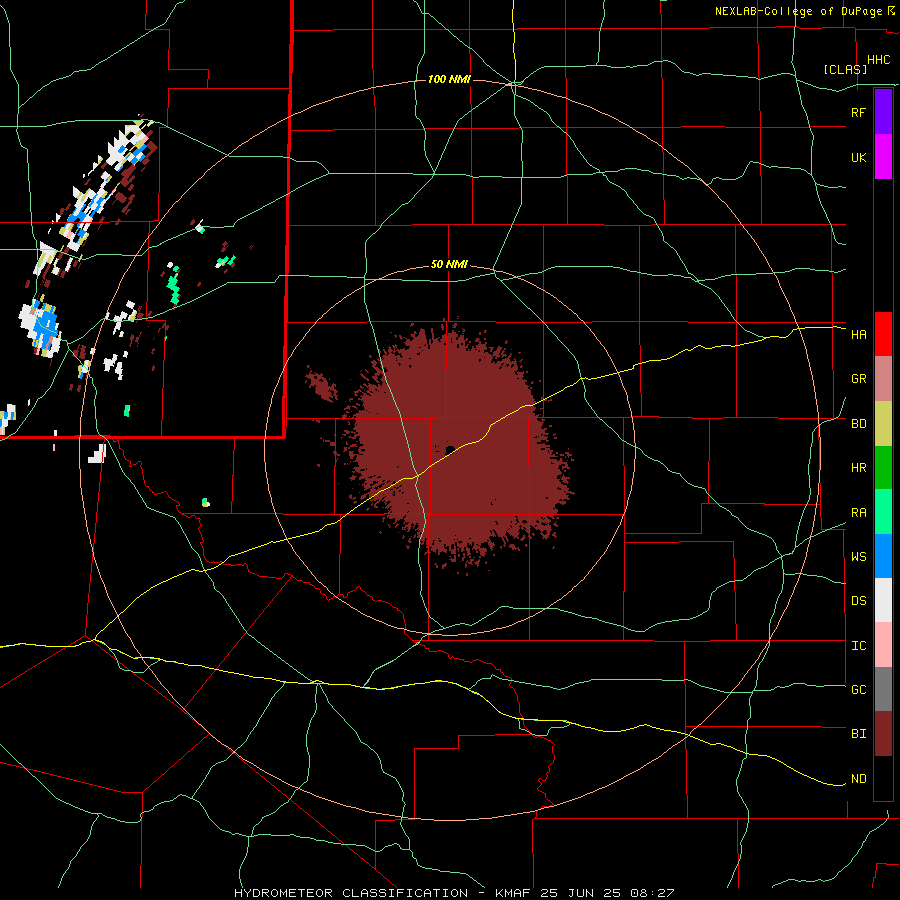900x900 pixels.
Task: Click the HR legend label
Action: [858, 468]
